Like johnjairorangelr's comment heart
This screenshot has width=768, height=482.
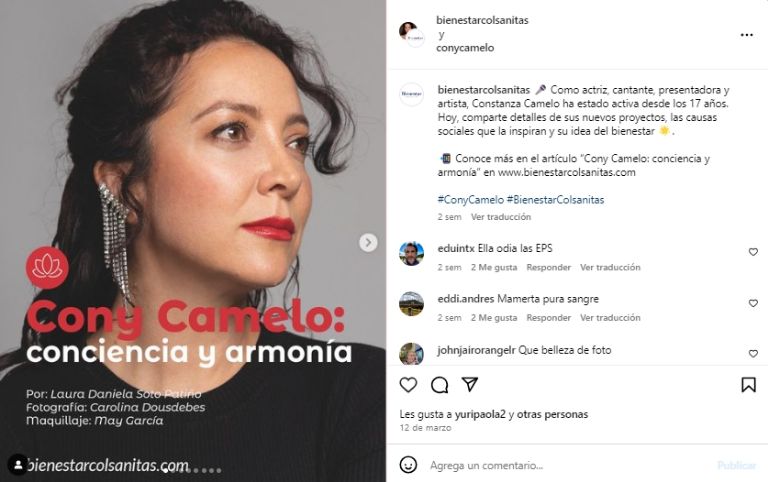753,353
